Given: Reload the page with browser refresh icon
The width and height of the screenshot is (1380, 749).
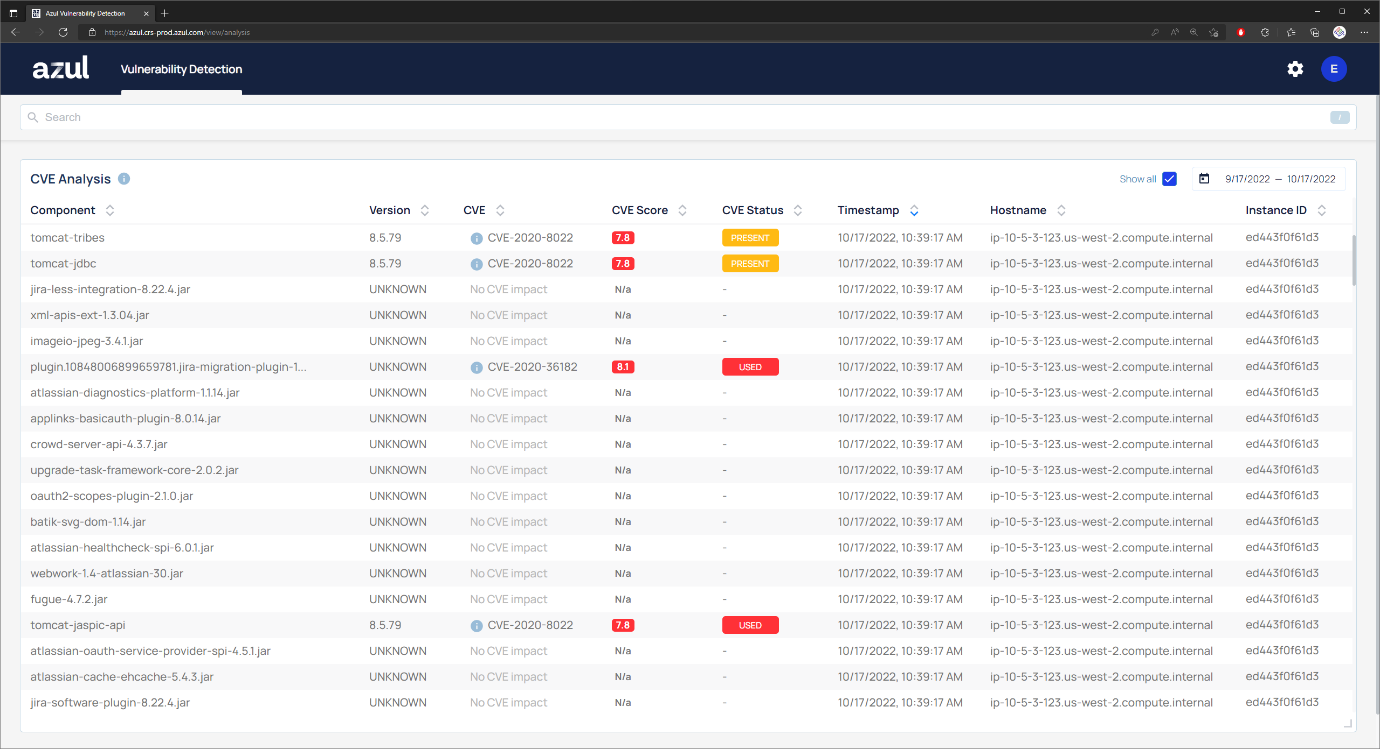Looking at the screenshot, I should (63, 32).
